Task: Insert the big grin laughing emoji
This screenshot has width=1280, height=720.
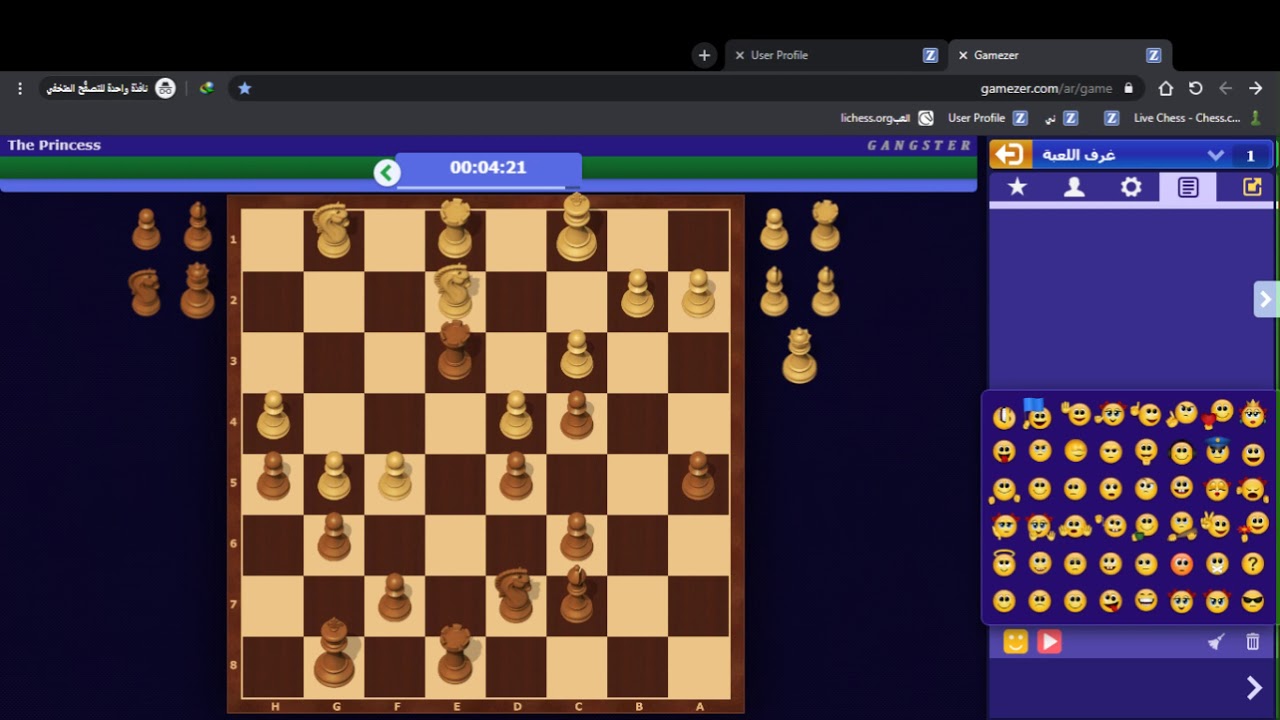Action: tap(1146, 602)
